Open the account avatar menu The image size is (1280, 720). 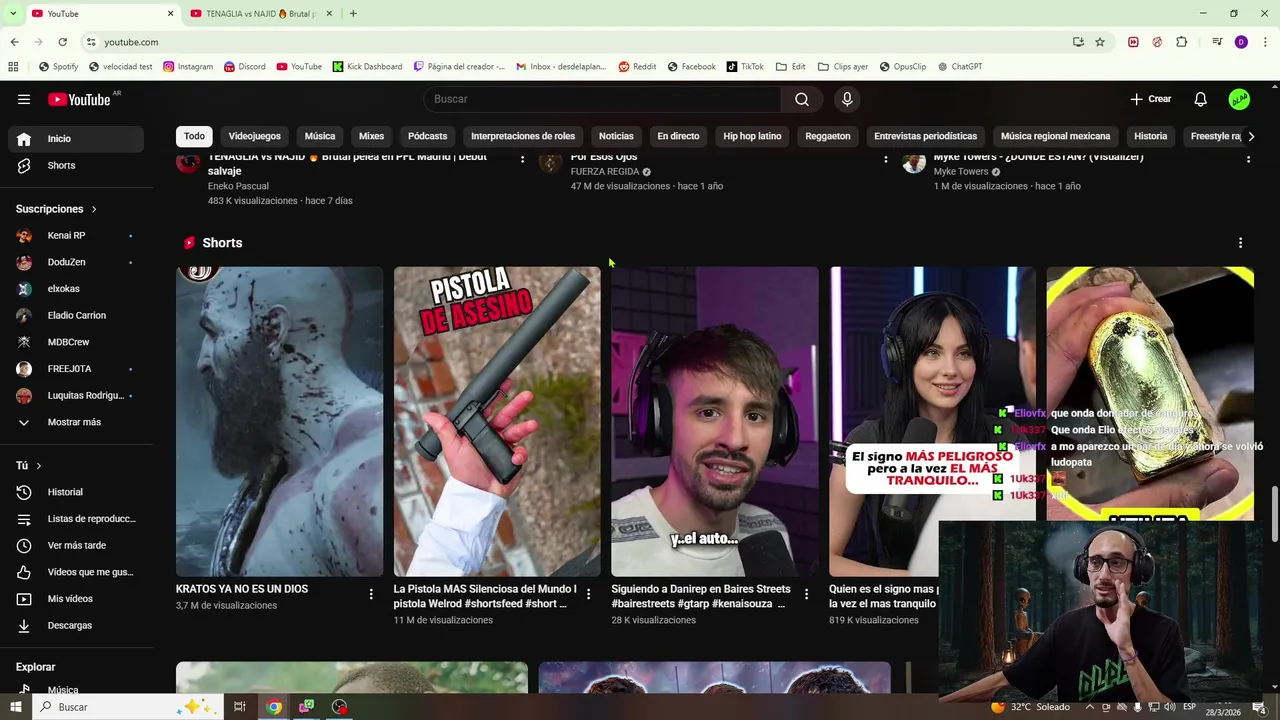pyautogui.click(x=1239, y=99)
